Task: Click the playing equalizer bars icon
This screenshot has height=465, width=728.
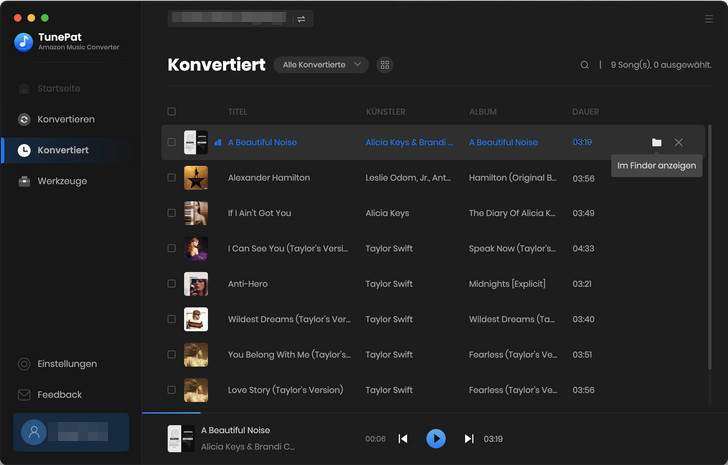Action: tap(218, 142)
